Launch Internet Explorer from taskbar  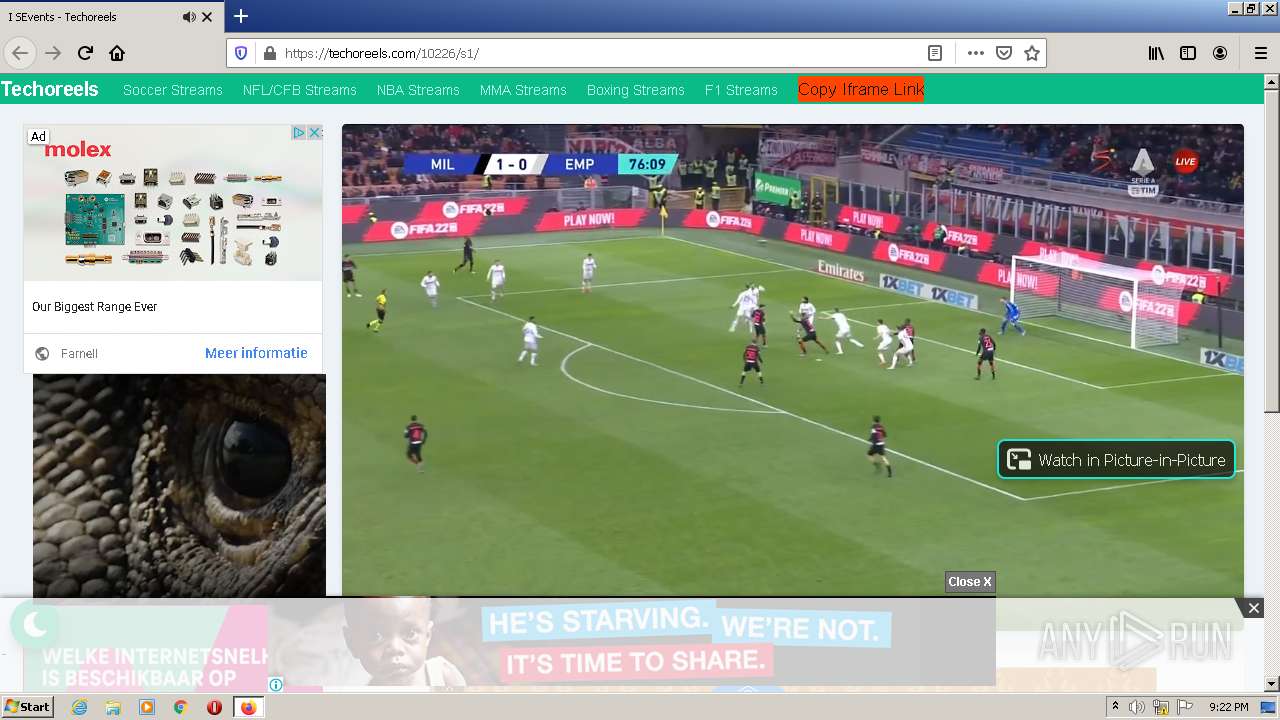tap(79, 707)
